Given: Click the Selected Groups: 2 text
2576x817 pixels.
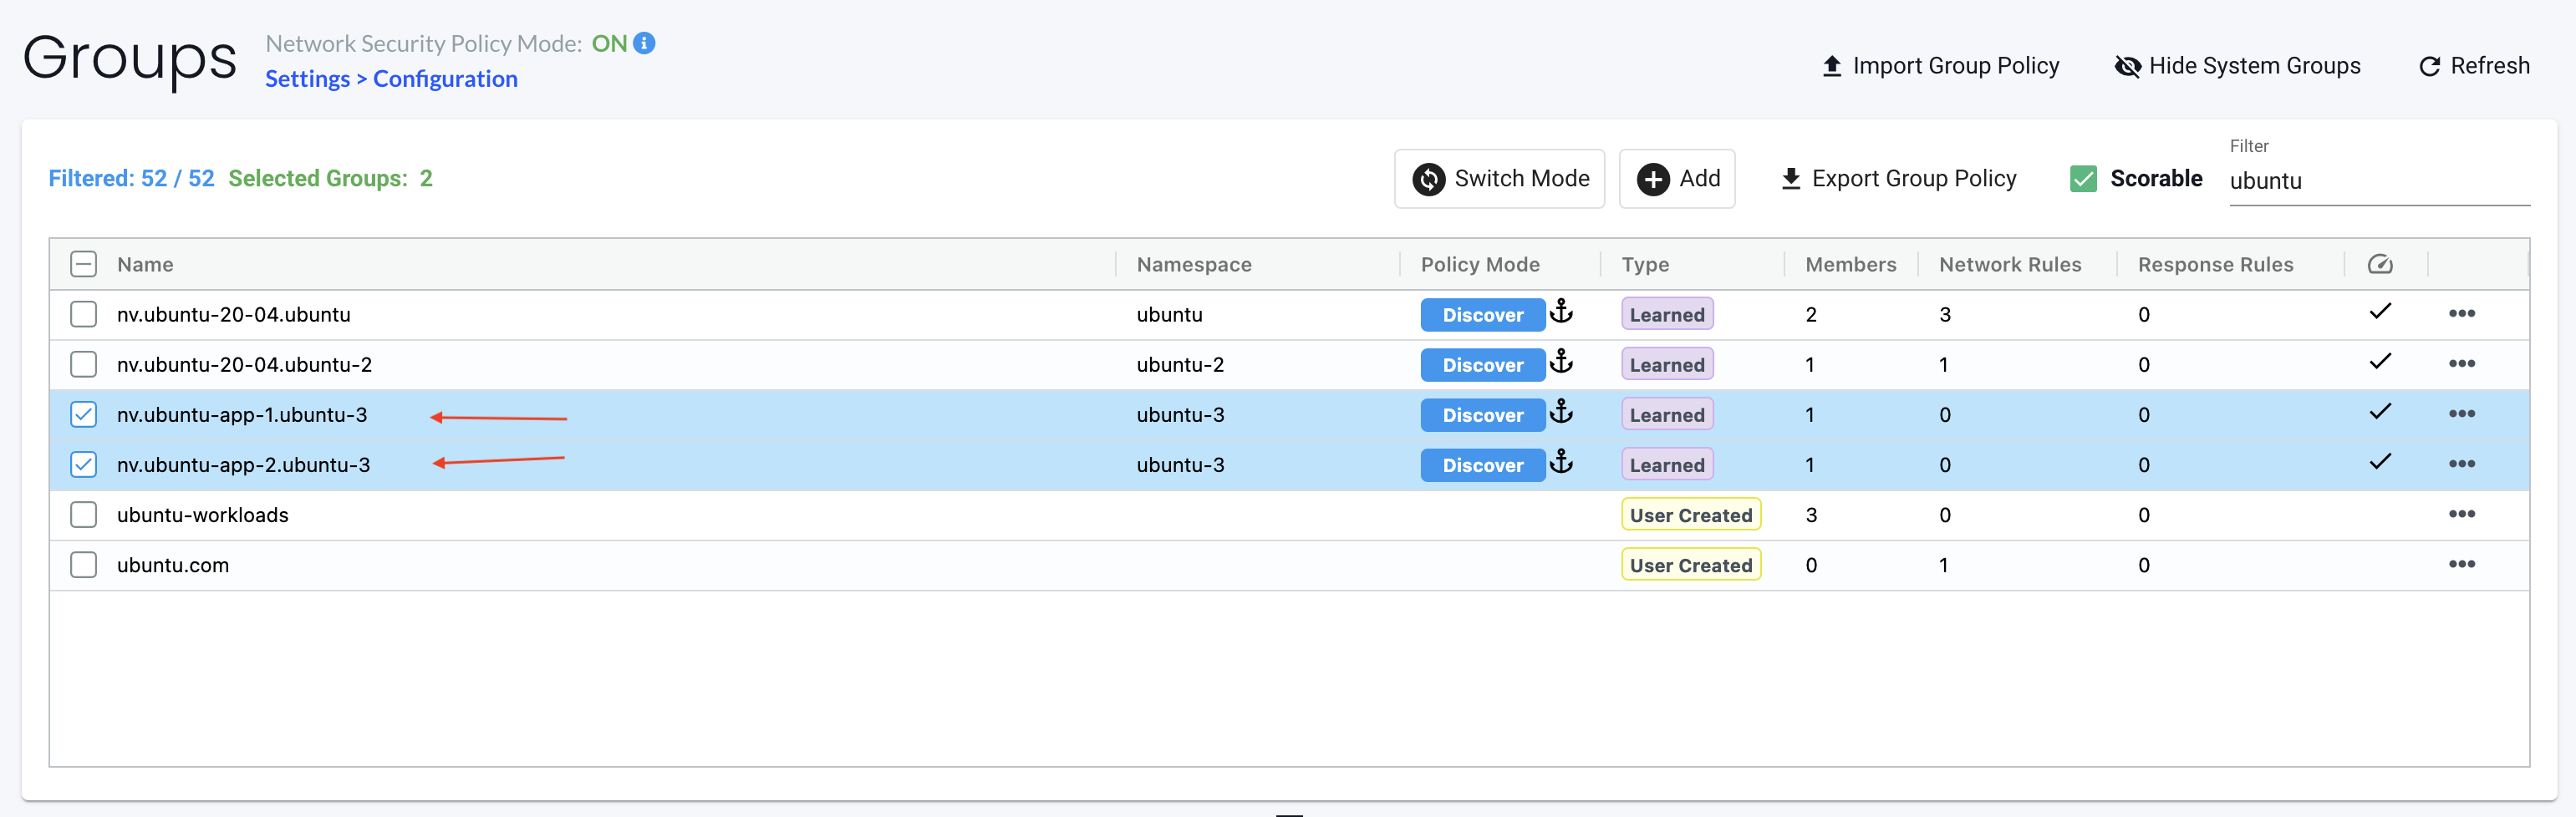Looking at the screenshot, I should click(330, 179).
